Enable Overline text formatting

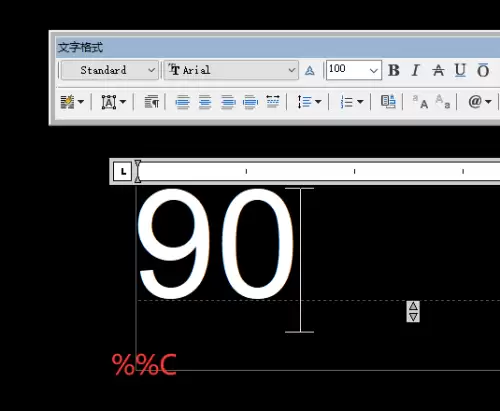483,70
